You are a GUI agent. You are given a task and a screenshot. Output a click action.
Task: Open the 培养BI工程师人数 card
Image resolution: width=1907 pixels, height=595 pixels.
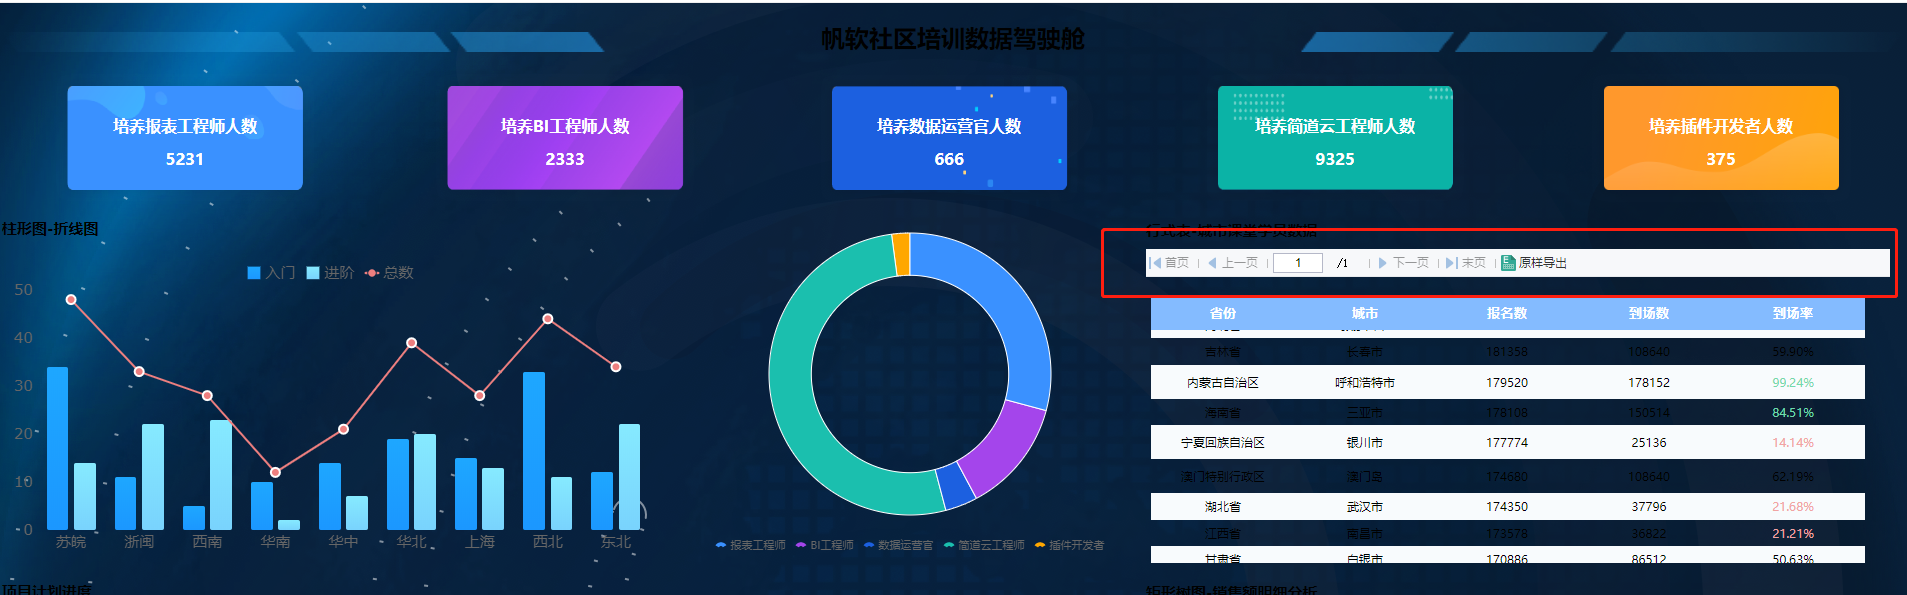pyautogui.click(x=565, y=138)
